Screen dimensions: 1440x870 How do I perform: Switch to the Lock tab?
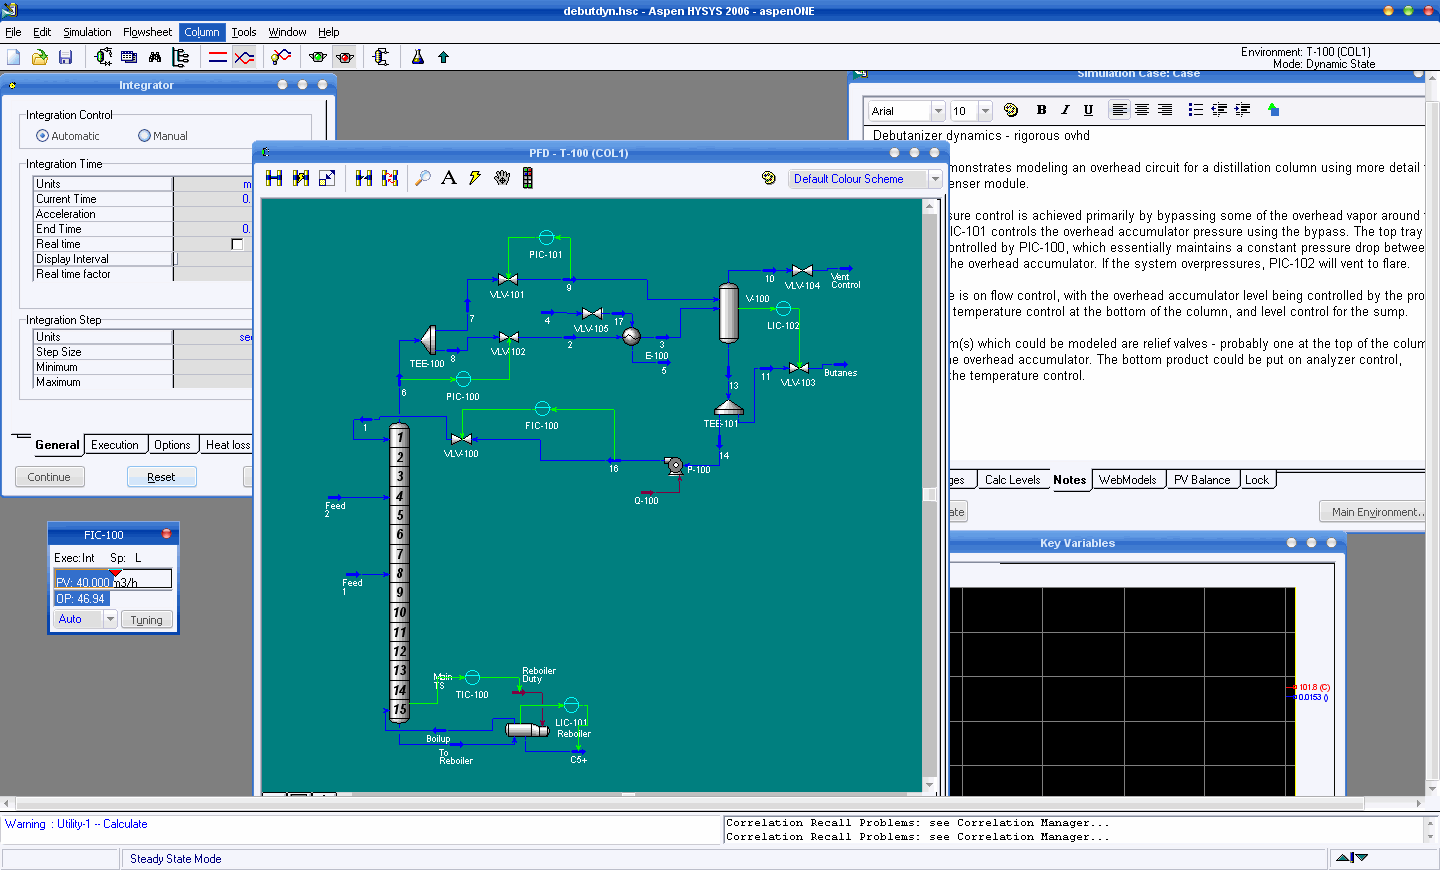pos(1257,480)
